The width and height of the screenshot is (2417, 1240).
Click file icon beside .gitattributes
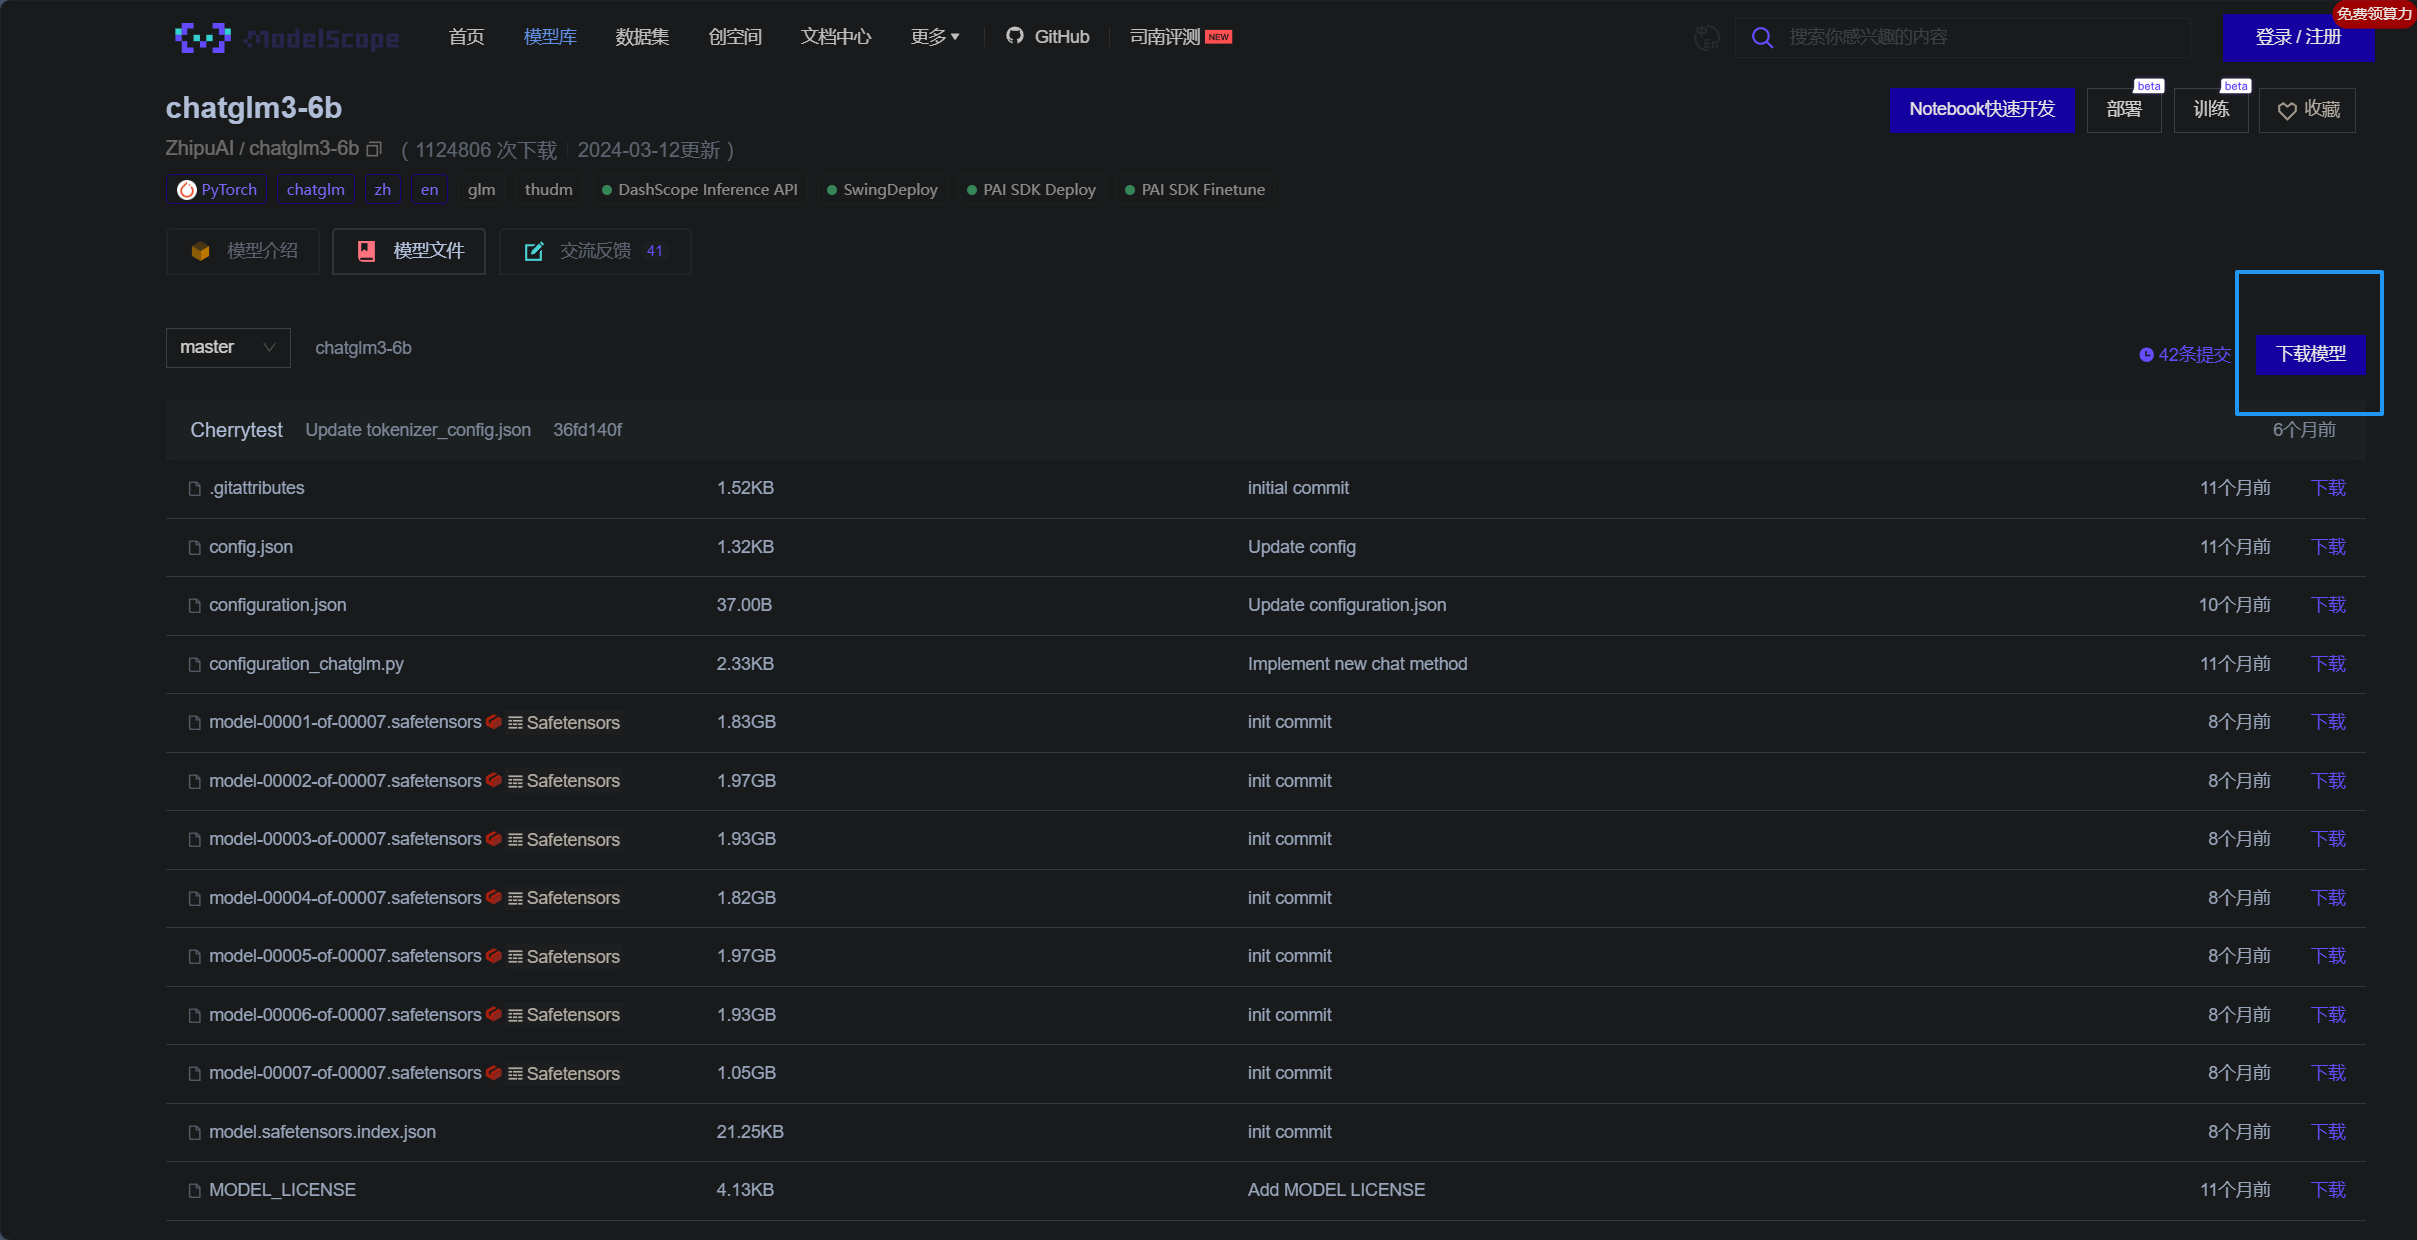click(195, 488)
